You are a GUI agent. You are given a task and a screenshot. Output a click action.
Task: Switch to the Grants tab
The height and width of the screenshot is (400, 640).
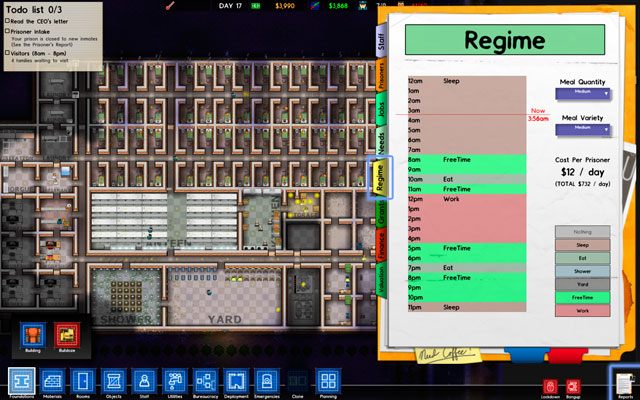(381, 213)
